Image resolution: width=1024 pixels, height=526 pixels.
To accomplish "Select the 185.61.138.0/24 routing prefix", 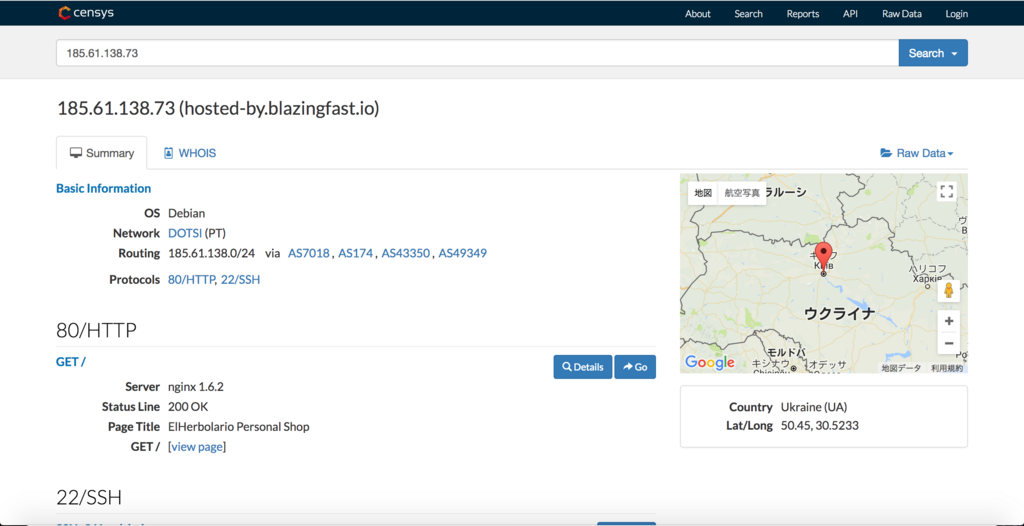I will coord(213,253).
